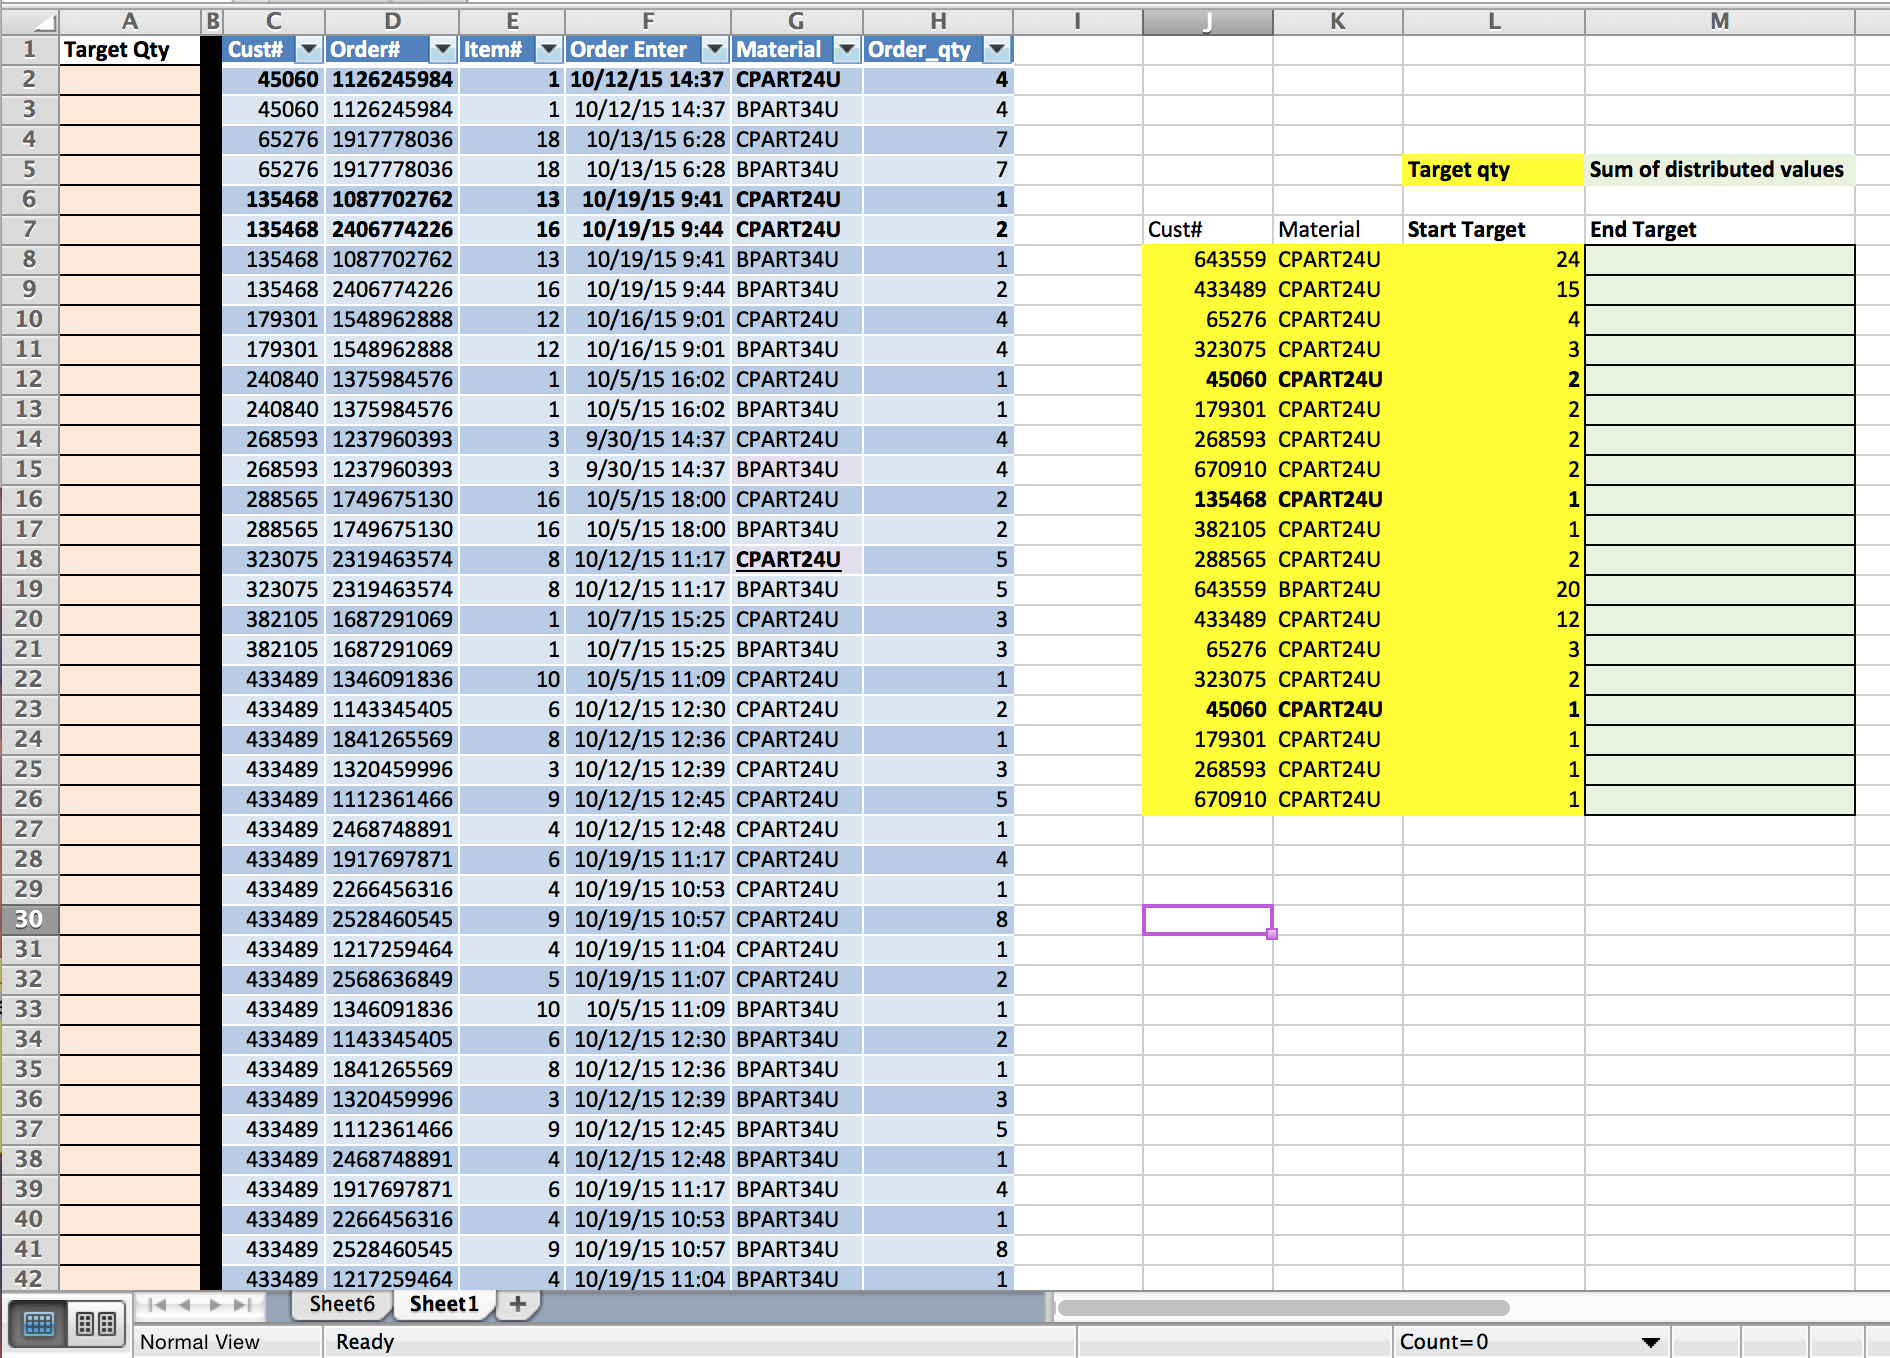Switch to Normal View layout icon
The image size is (1890, 1358).
[x=38, y=1324]
